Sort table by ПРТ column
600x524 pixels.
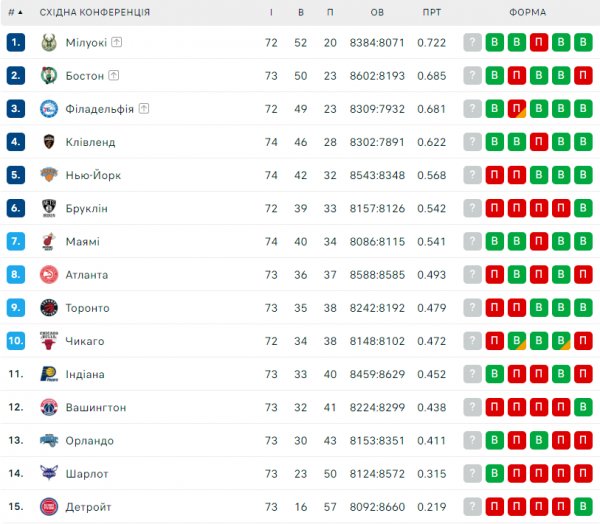pyautogui.click(x=431, y=12)
